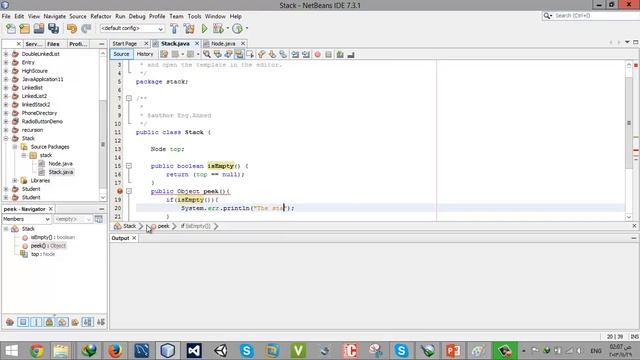Click Stack in the breadcrumb bar
Image resolution: width=640 pixels, height=360 pixels.
click(x=129, y=226)
